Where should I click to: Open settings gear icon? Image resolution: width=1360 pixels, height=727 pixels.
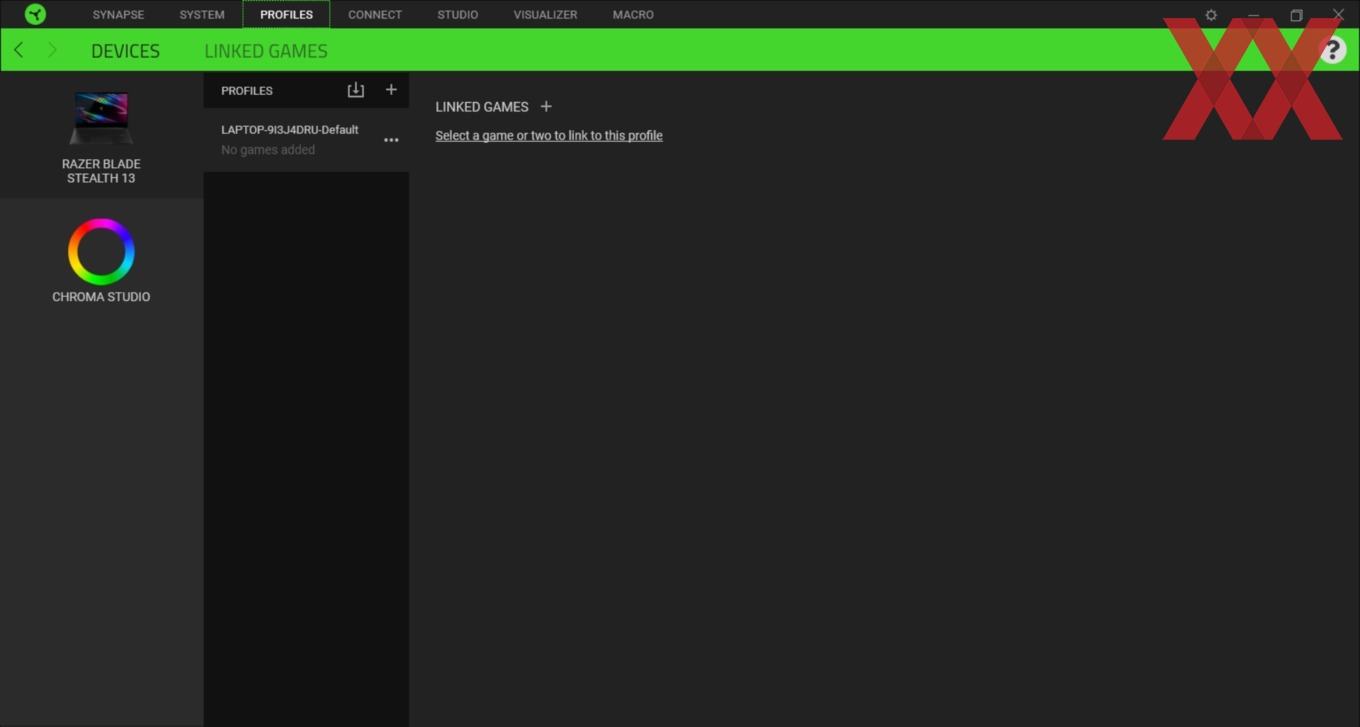[x=1211, y=15]
